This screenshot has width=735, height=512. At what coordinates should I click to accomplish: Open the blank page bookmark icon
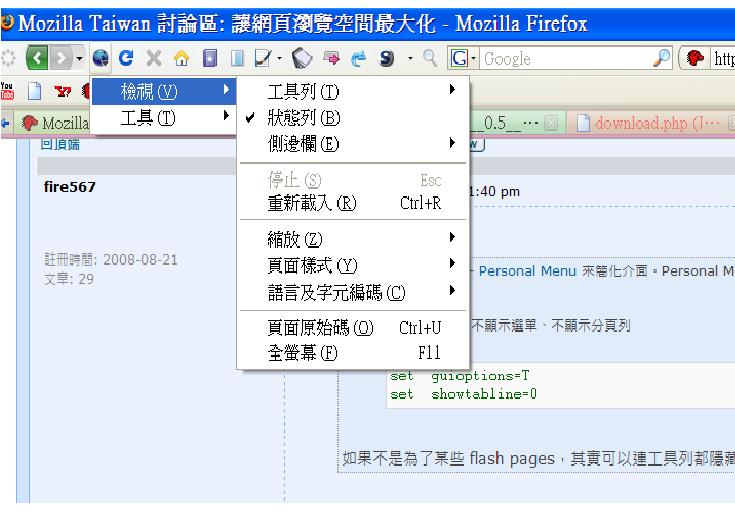34,91
